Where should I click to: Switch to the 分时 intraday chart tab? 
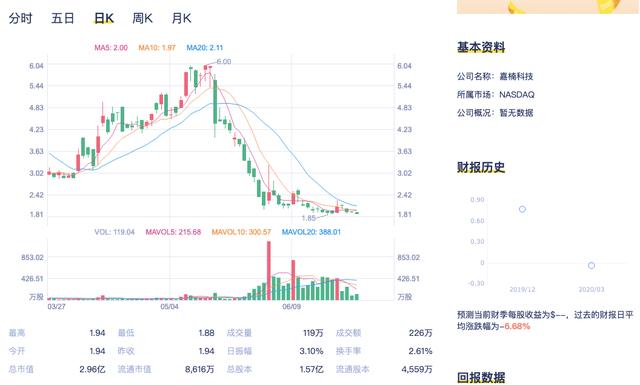pos(20,18)
